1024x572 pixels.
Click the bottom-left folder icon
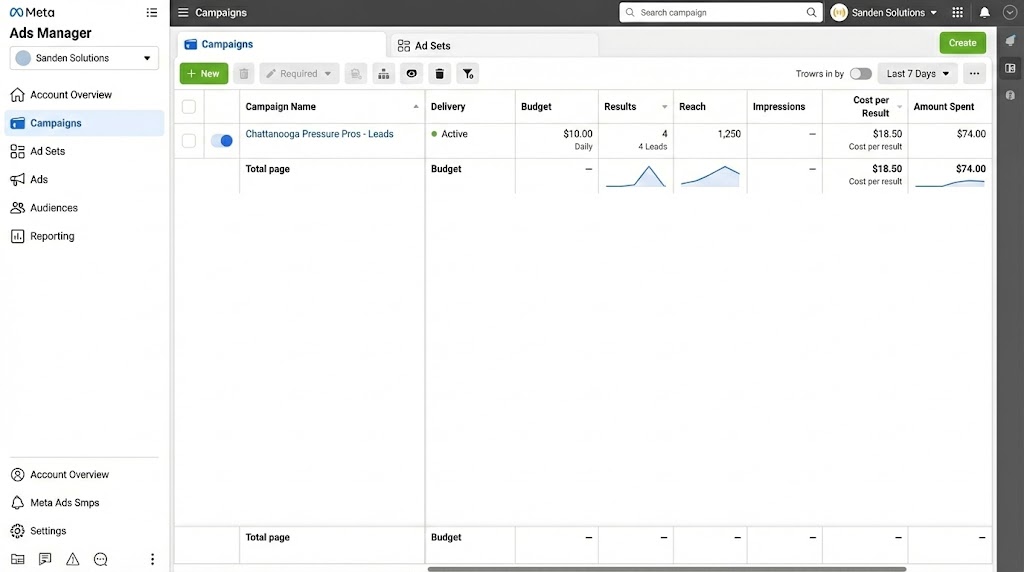click(x=18, y=559)
